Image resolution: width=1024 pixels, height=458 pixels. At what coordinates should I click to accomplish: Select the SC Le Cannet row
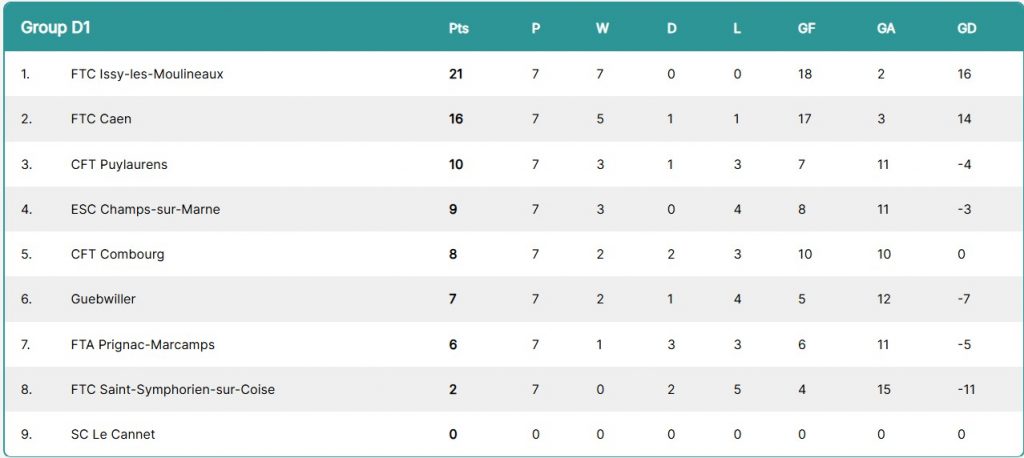[x=512, y=434]
